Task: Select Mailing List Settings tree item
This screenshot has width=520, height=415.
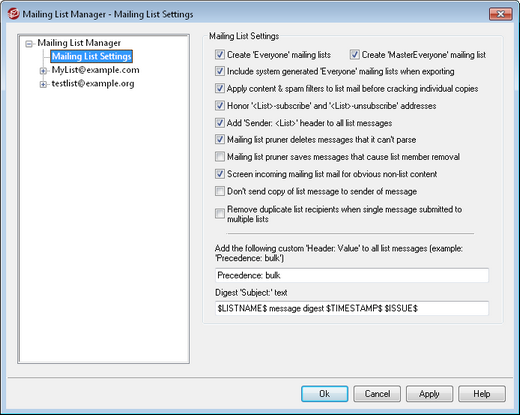Action: click(92, 56)
